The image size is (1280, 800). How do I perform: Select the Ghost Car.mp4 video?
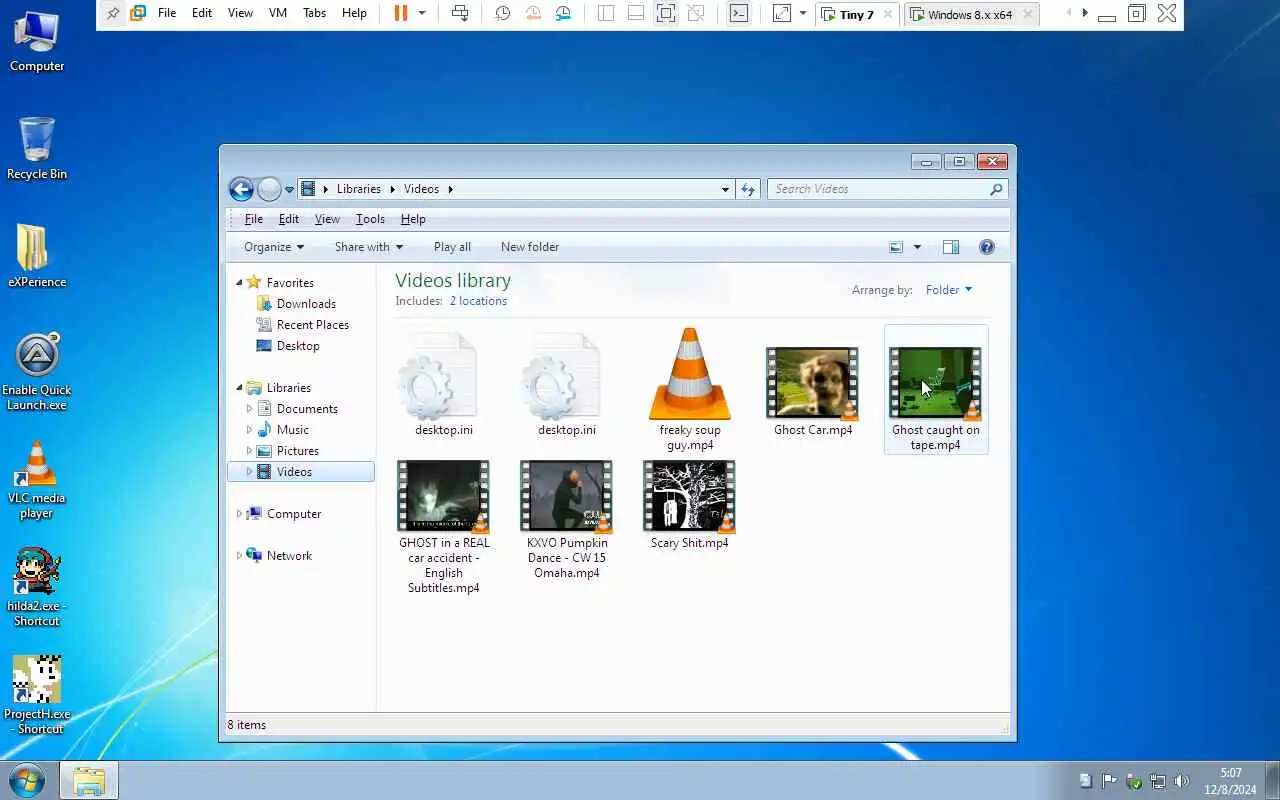813,392
